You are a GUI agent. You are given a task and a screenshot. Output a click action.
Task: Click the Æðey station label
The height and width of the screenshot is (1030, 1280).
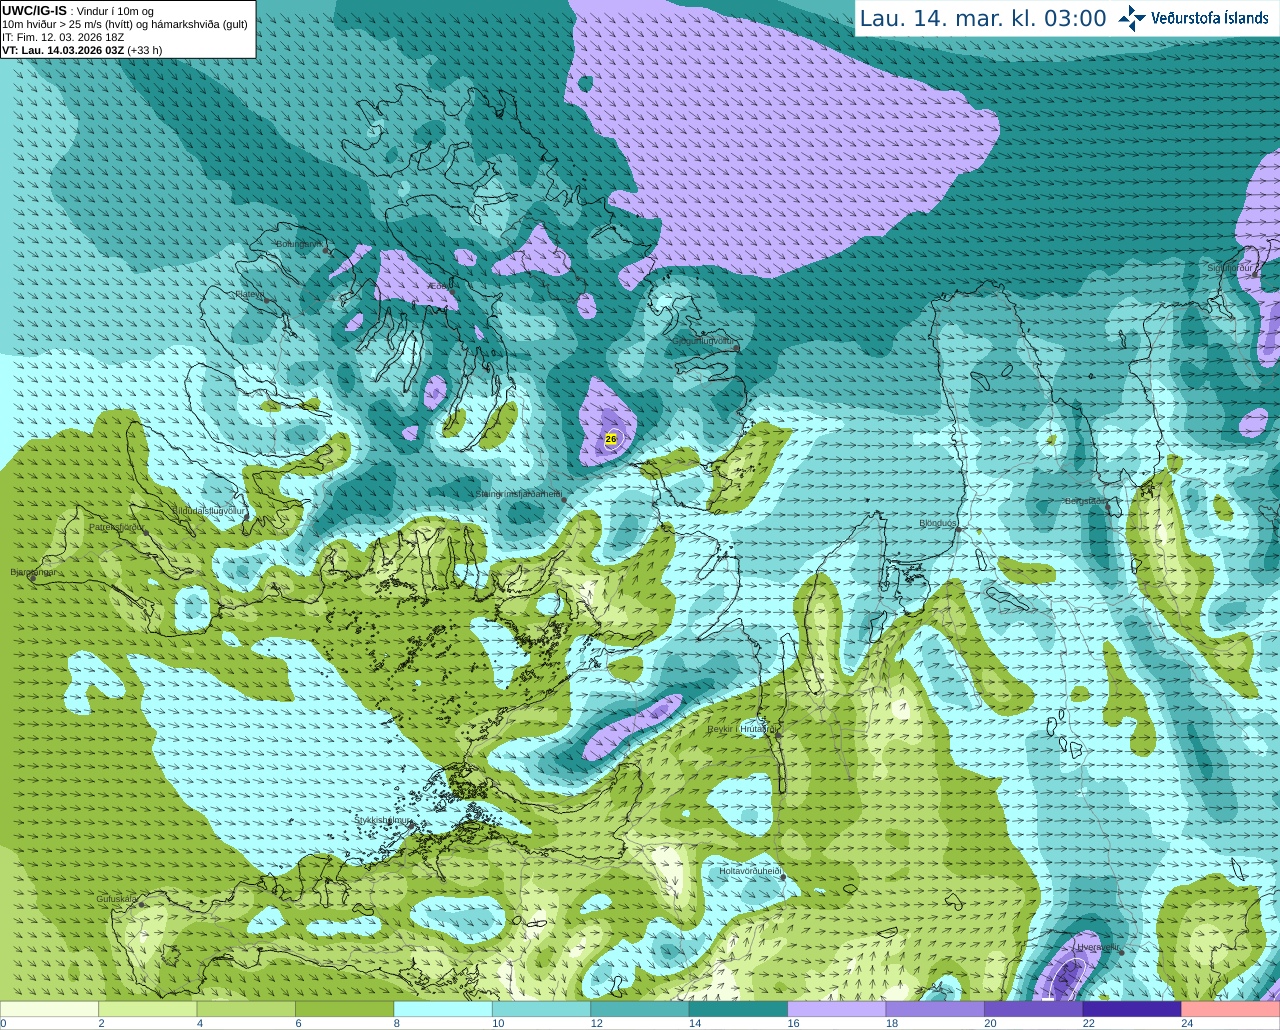pos(440,286)
